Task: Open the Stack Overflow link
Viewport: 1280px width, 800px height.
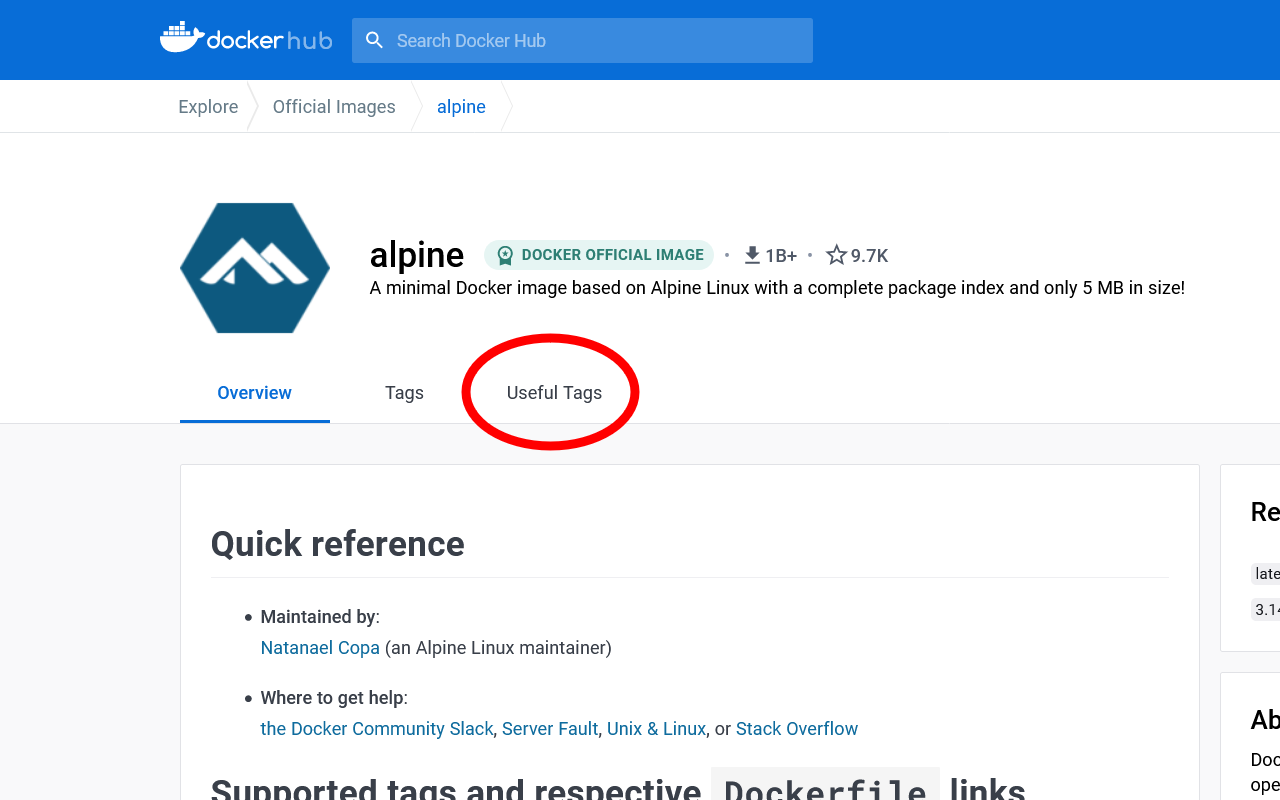Action: [797, 728]
